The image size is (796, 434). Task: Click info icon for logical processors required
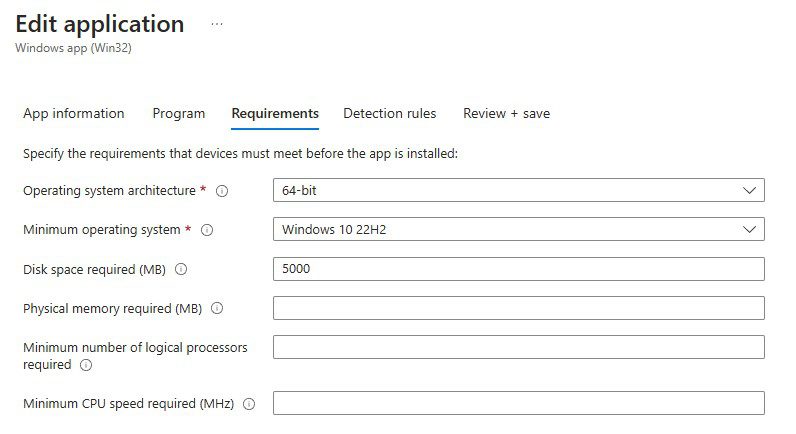85,365
